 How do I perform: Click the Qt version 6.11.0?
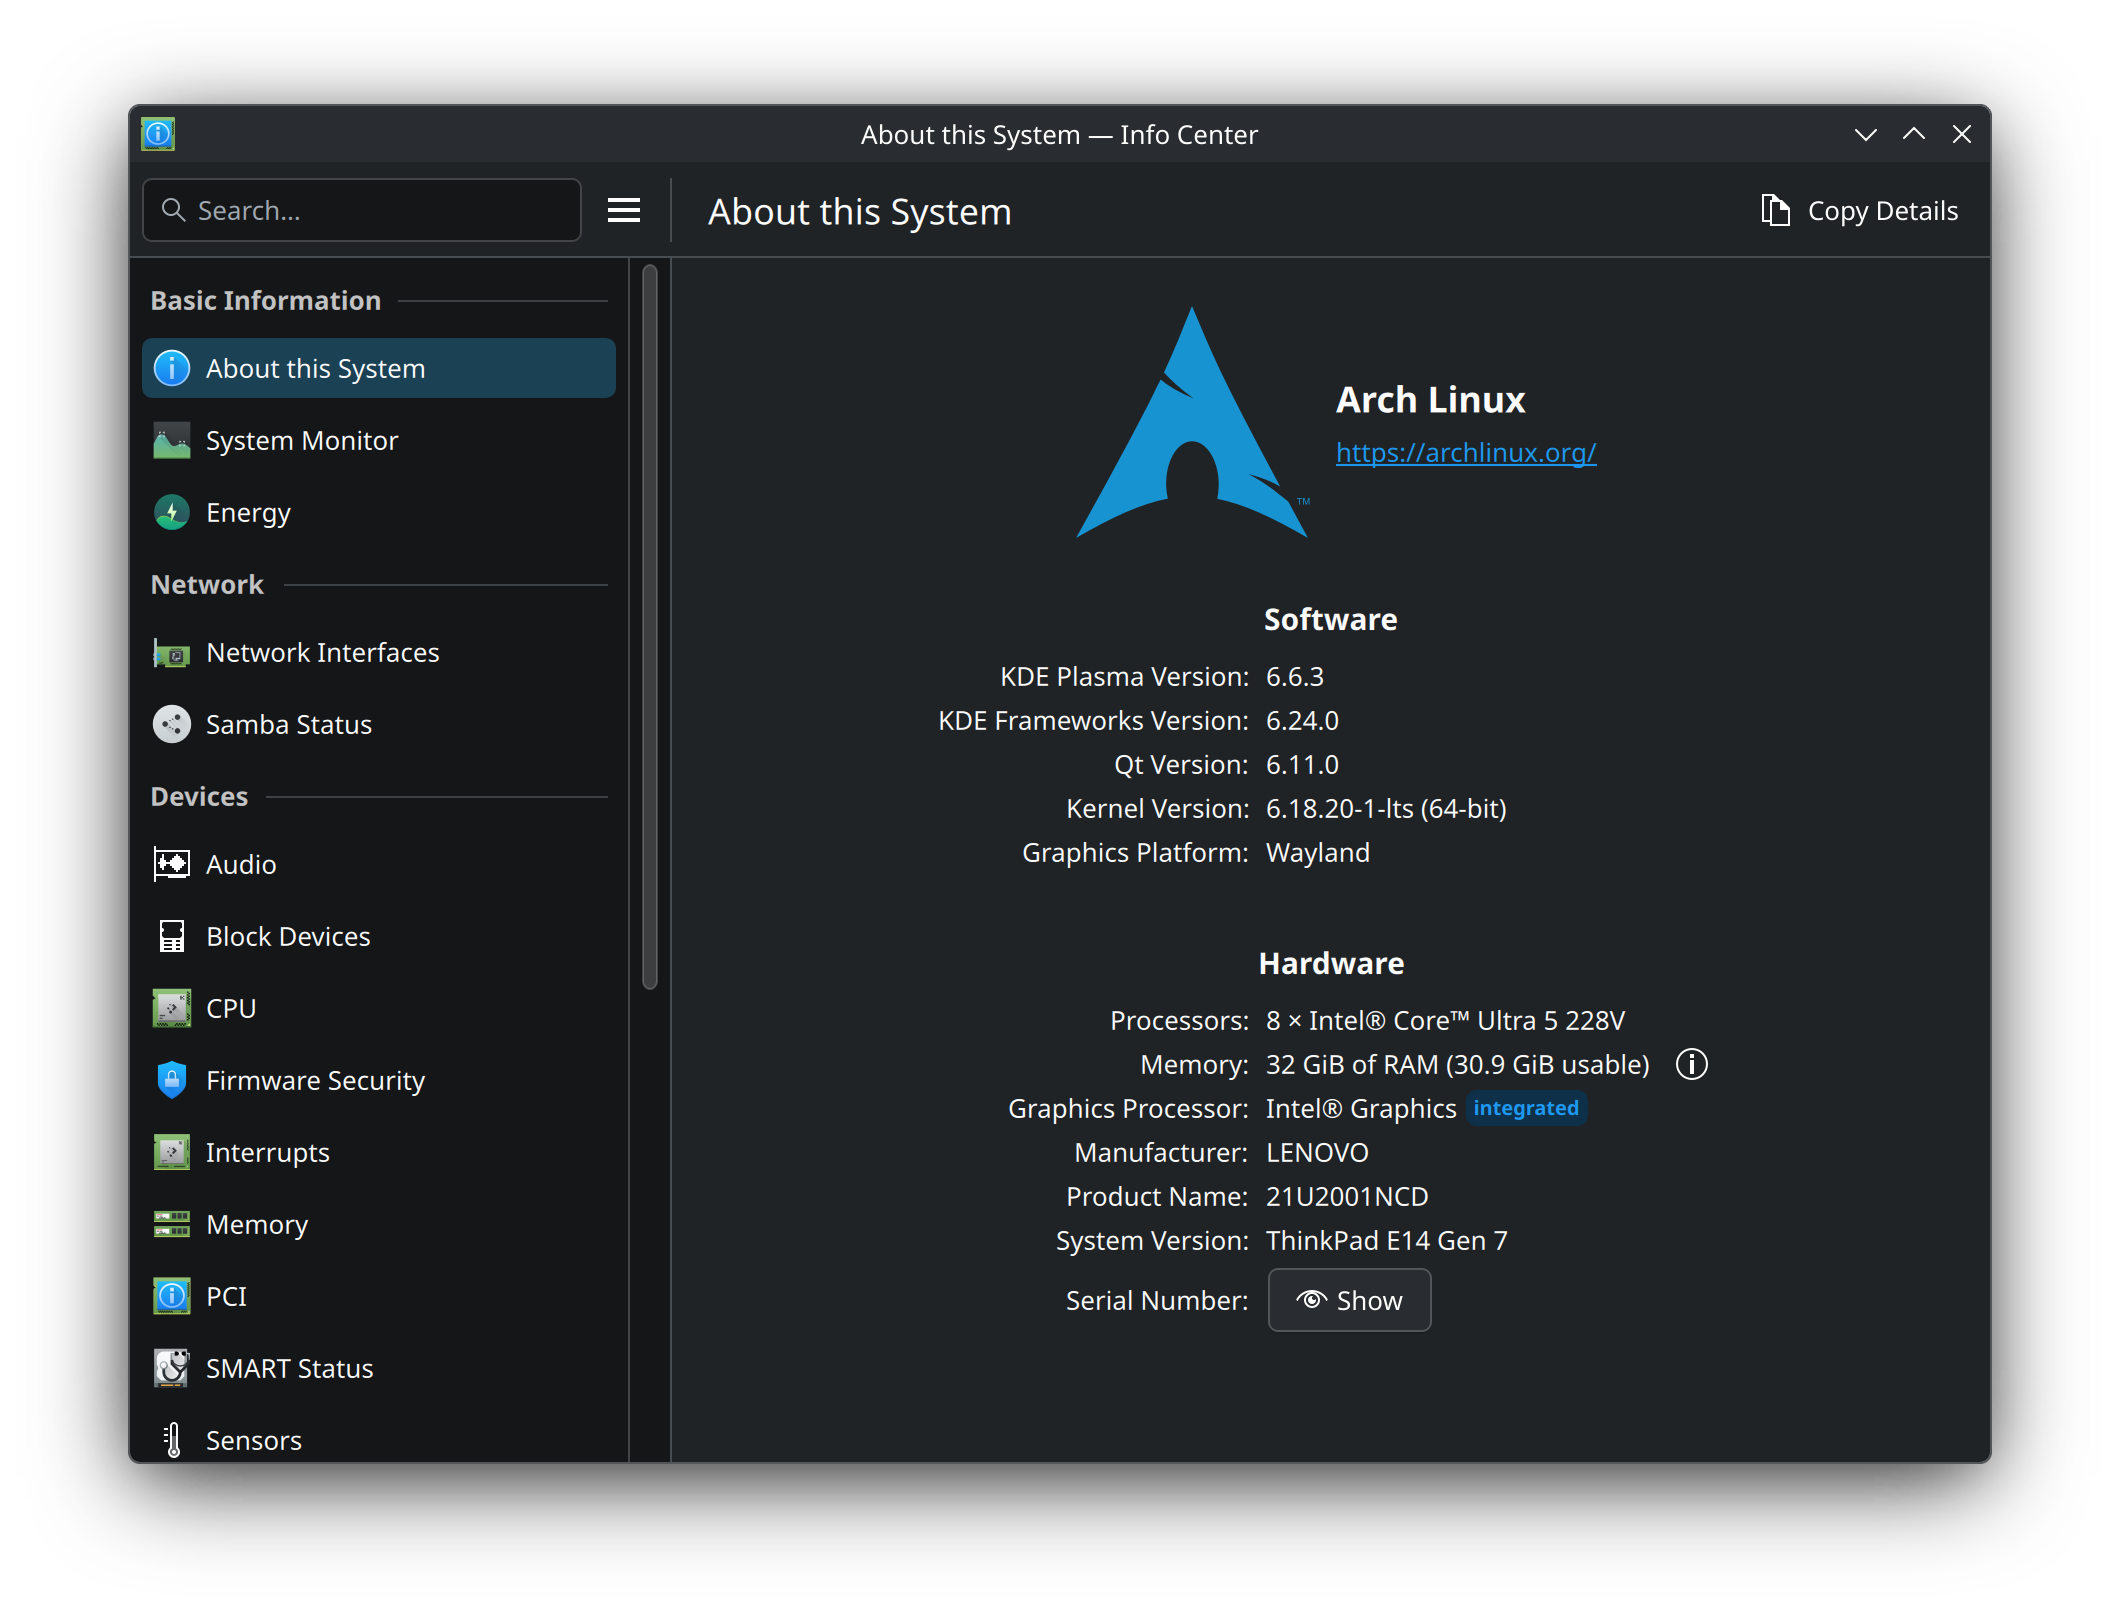(1302, 764)
